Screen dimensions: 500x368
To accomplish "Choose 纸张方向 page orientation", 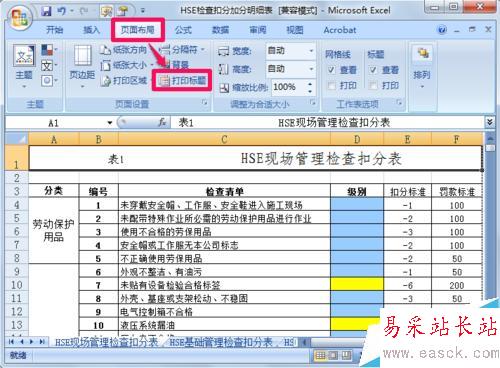I will pyautogui.click(x=124, y=50).
